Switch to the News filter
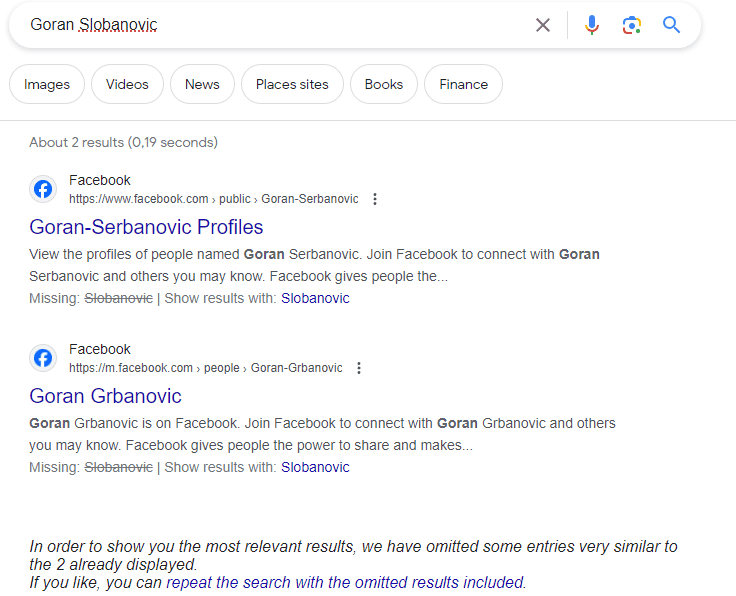This screenshot has width=736, height=596. click(202, 84)
